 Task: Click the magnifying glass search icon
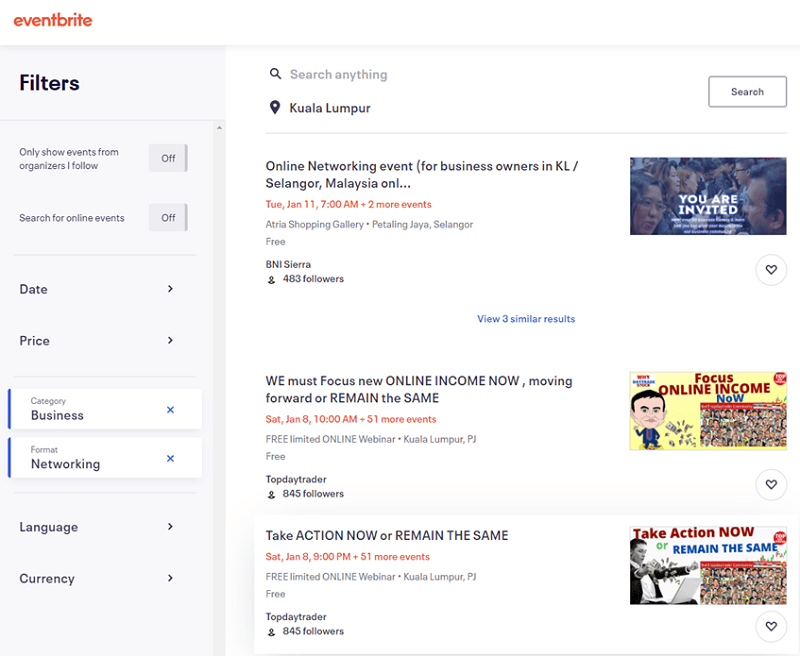[275, 74]
